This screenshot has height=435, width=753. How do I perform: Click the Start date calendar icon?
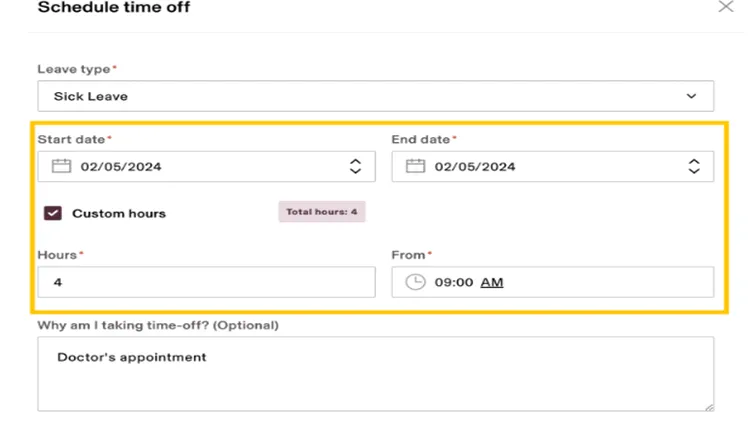pos(61,166)
